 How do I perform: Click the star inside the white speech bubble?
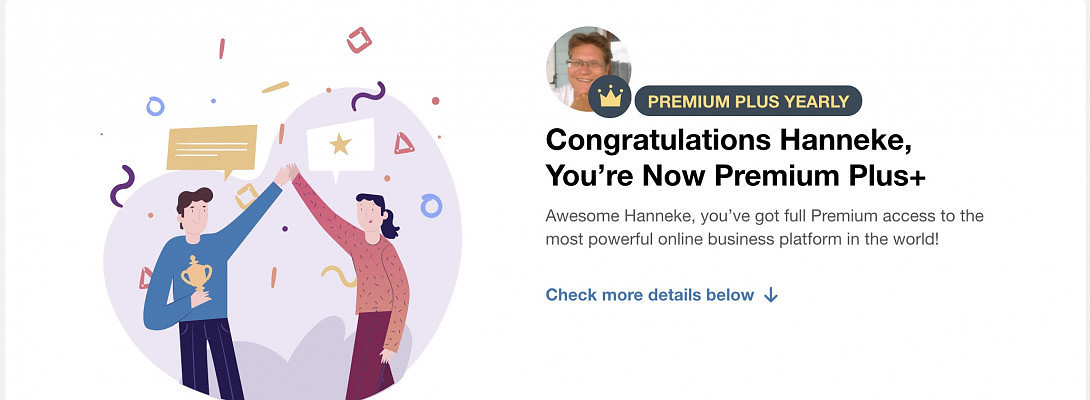coord(340,144)
